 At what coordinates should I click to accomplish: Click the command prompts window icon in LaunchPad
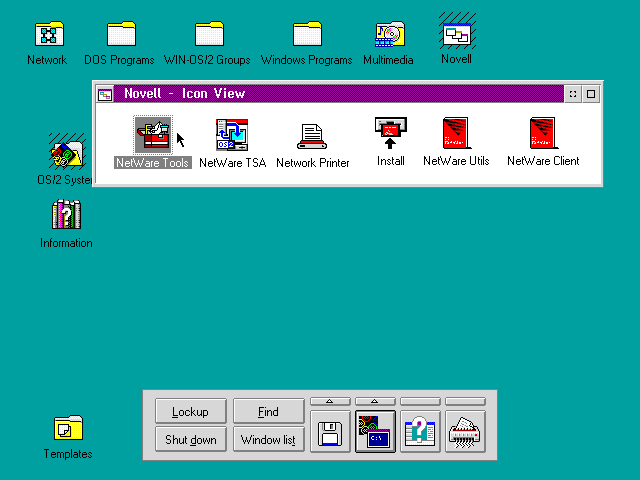pyautogui.click(x=375, y=432)
